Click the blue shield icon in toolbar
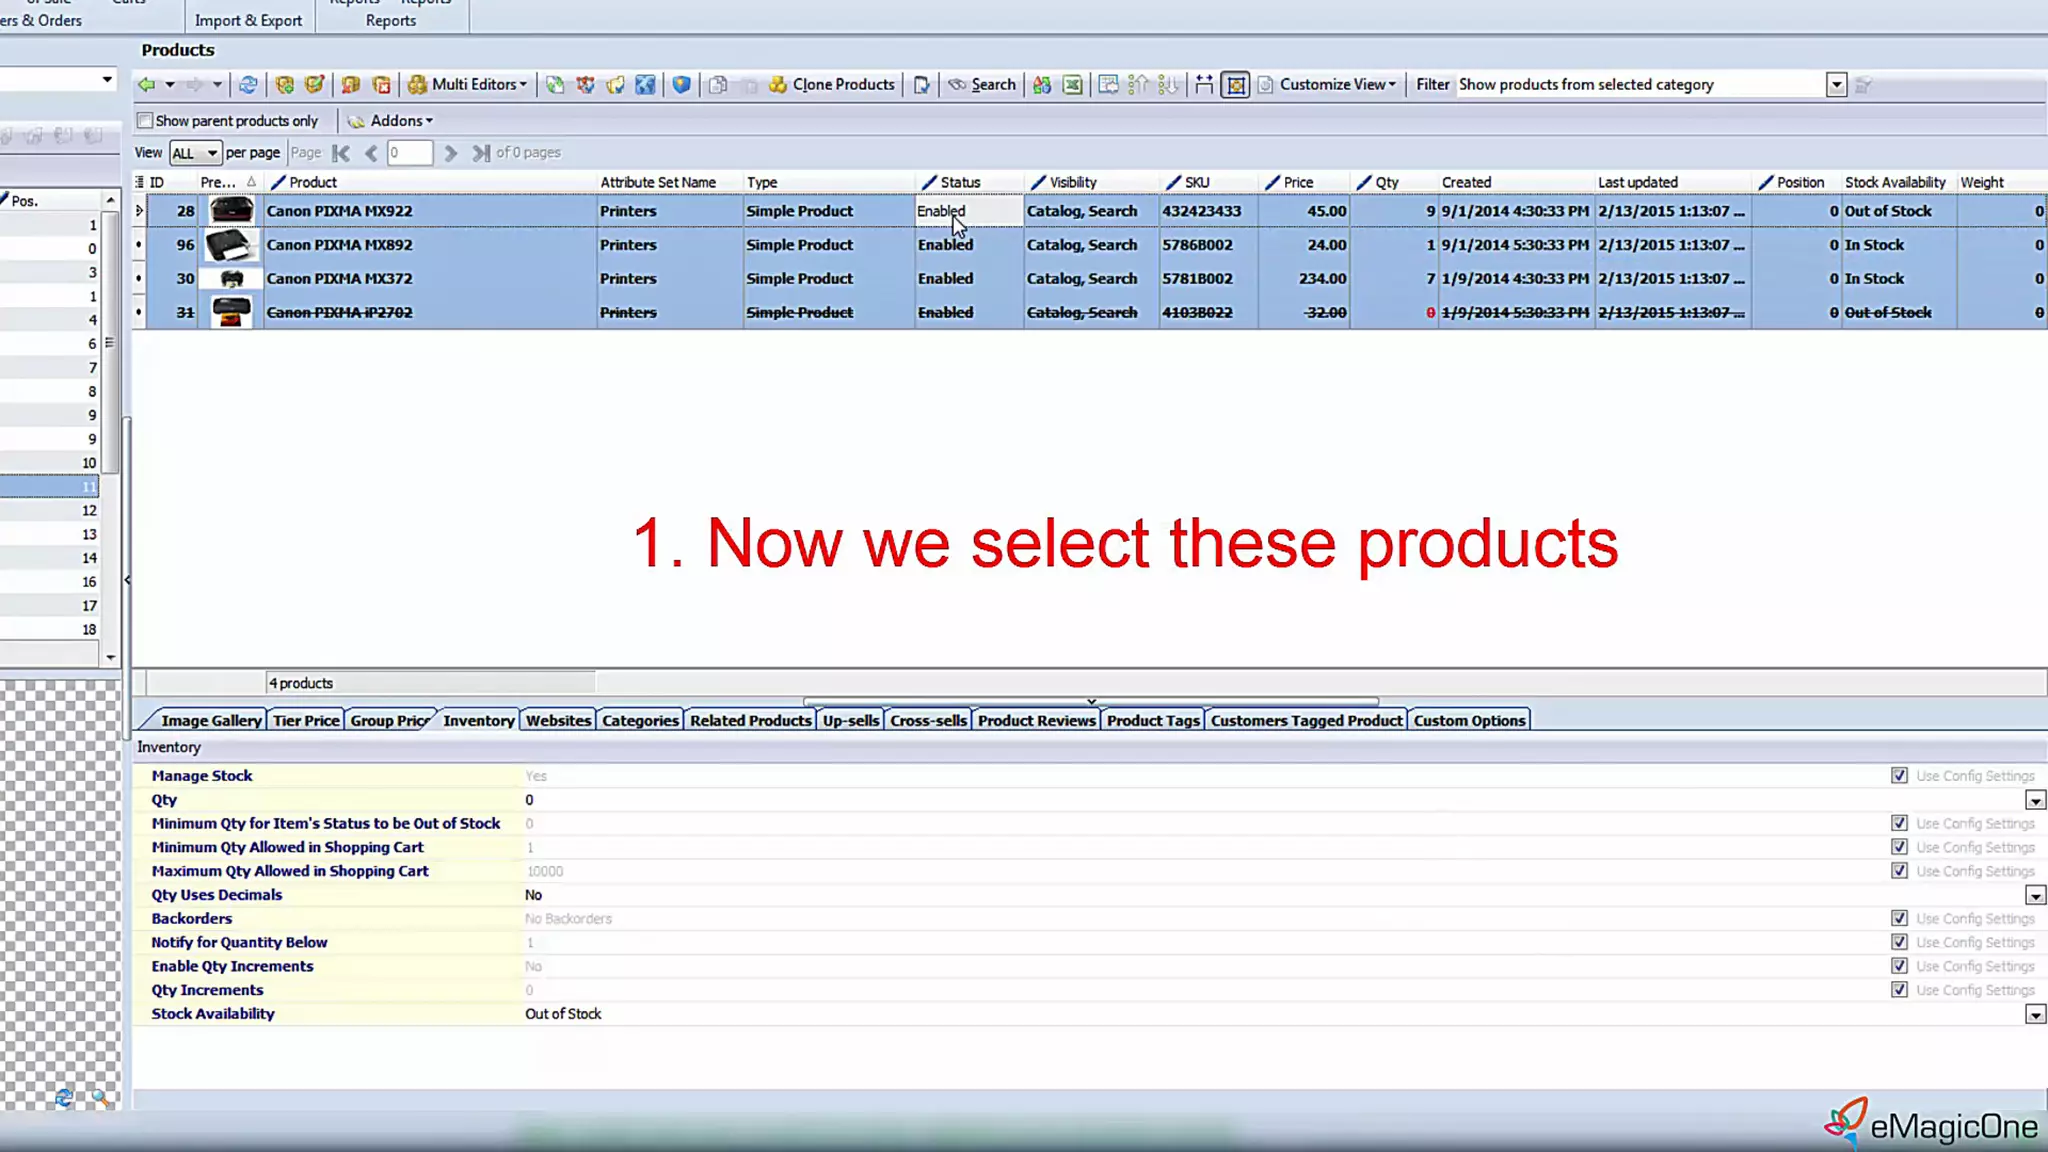This screenshot has width=2048, height=1152. click(681, 85)
